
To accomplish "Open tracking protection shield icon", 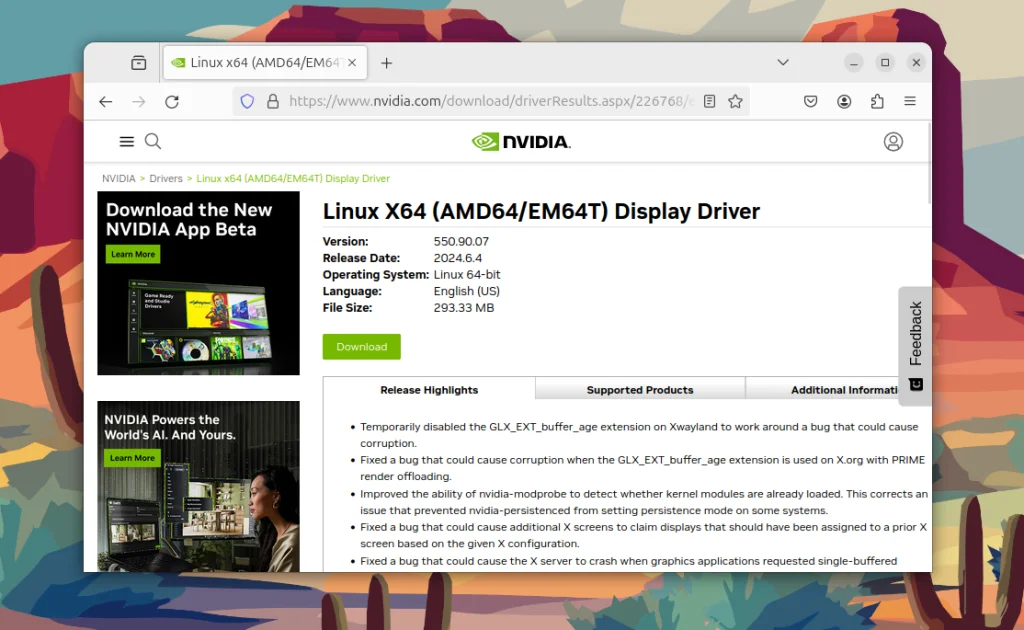I will 247,101.
